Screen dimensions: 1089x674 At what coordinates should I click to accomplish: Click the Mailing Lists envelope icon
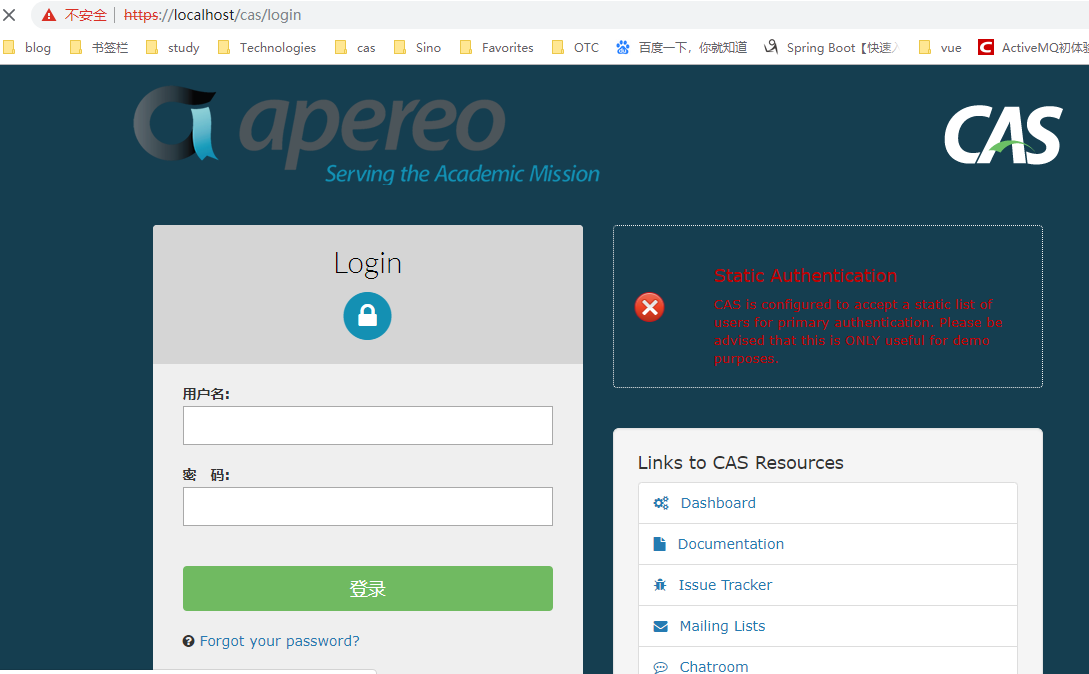click(660, 626)
